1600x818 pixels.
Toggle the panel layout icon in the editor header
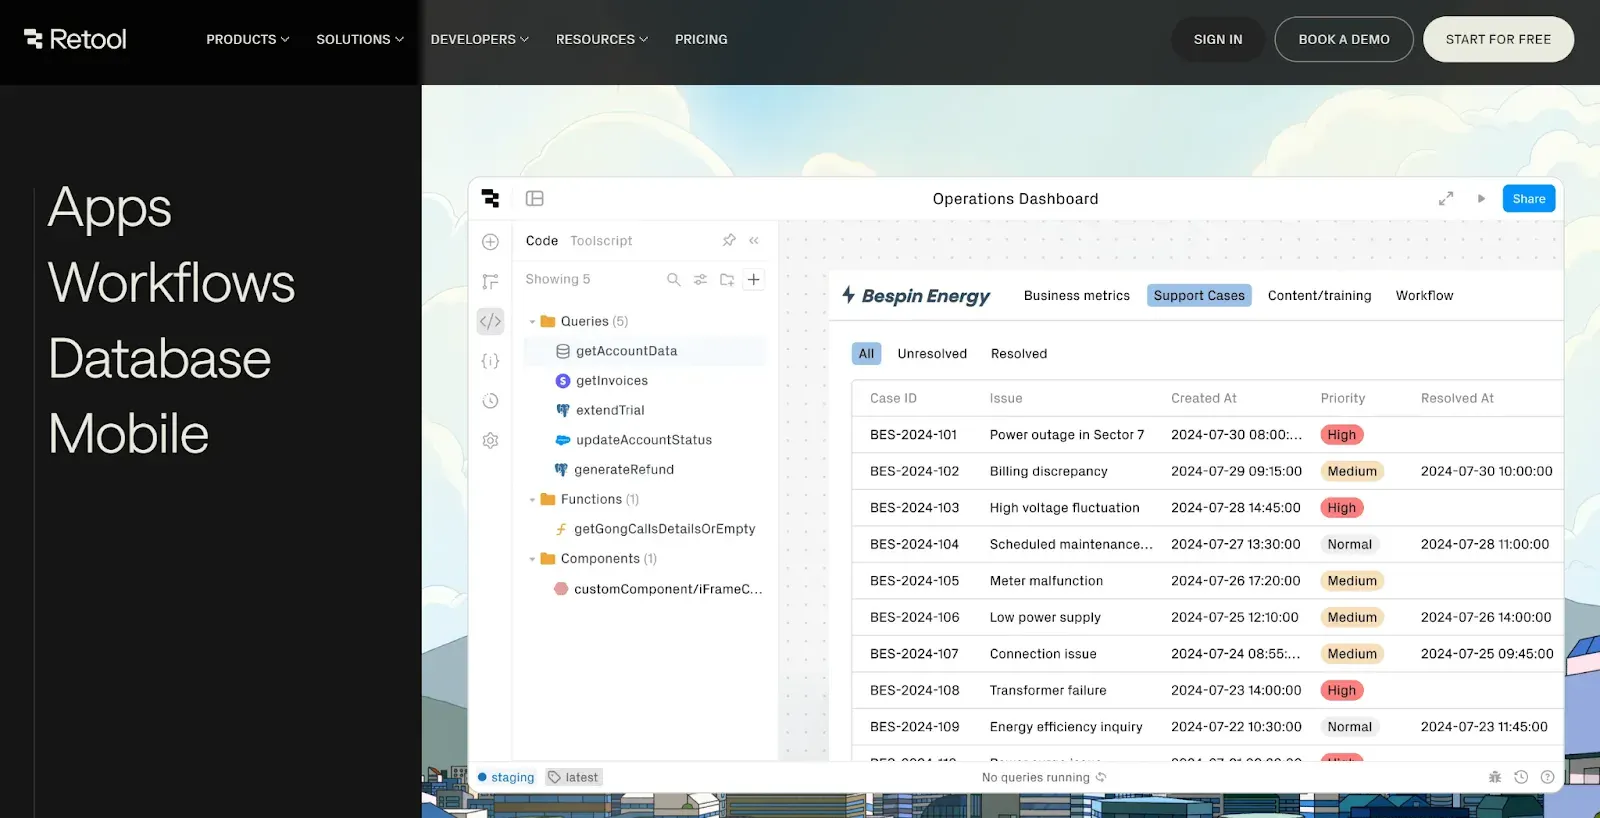point(535,199)
